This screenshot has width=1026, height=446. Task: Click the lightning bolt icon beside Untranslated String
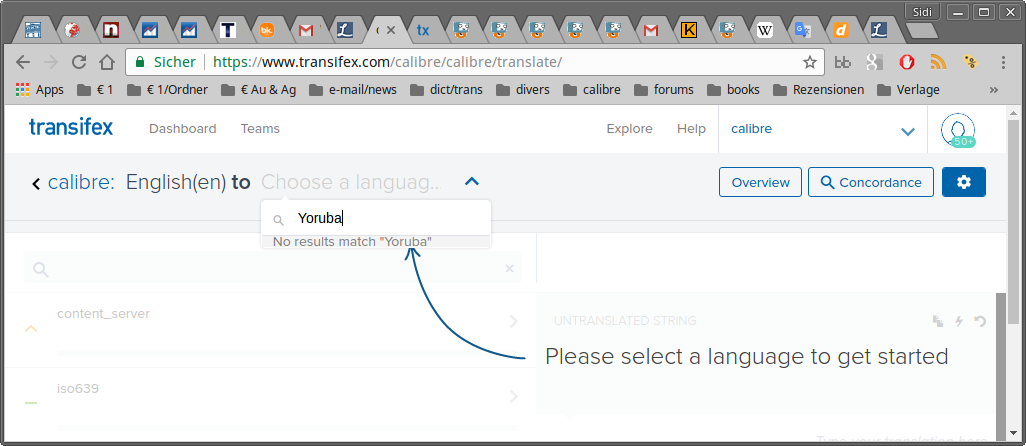pos(959,321)
